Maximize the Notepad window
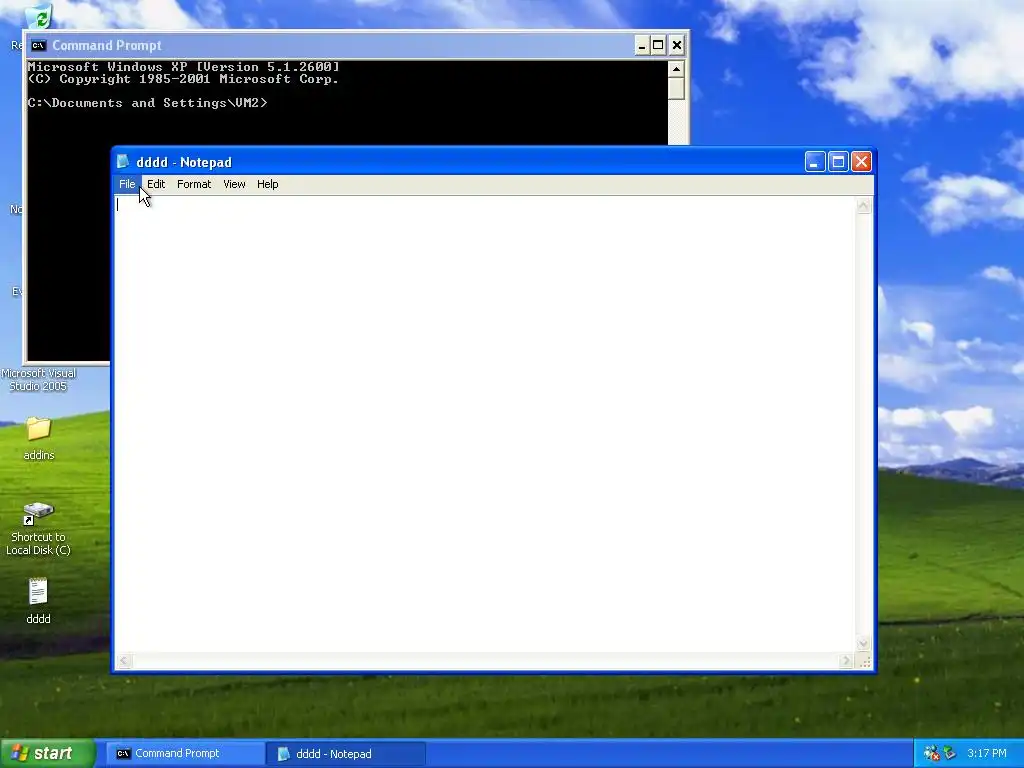 838,161
